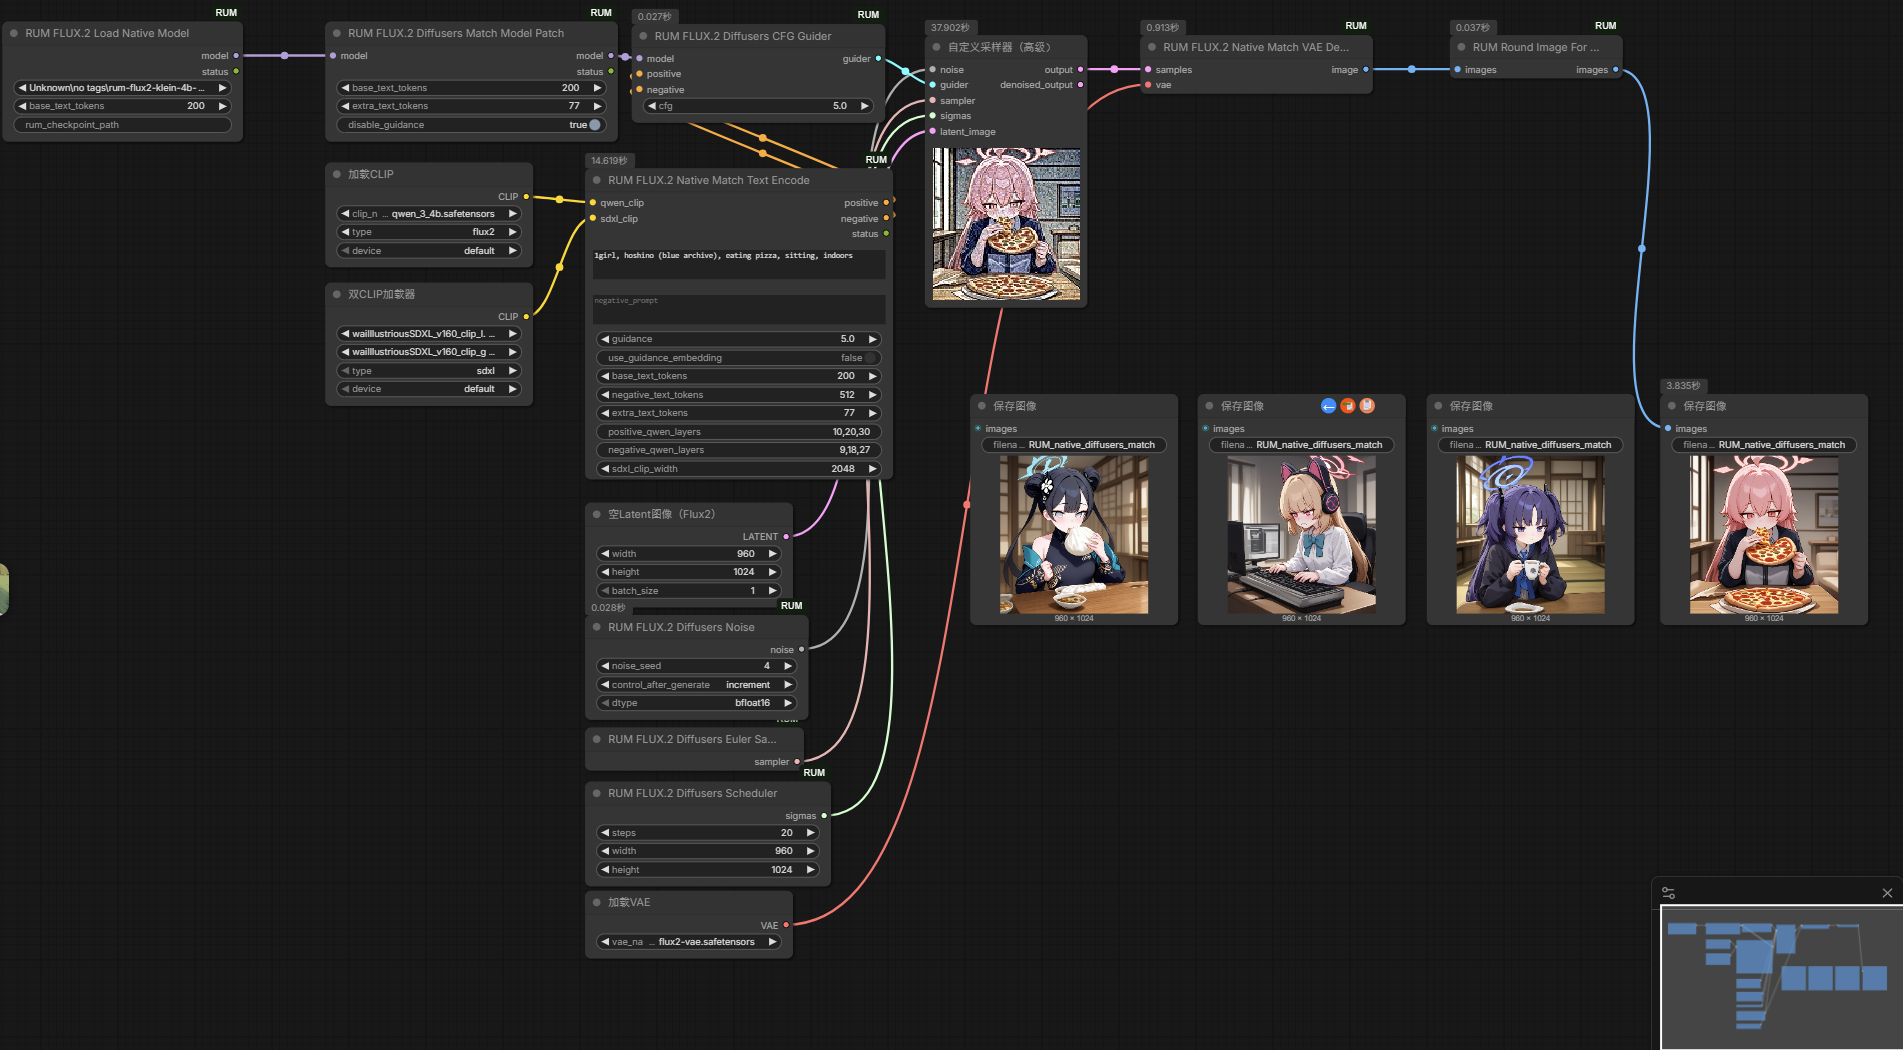Collapse the Native Match Text Encode node
Viewport: 1903px width, 1050px height.
click(x=597, y=180)
